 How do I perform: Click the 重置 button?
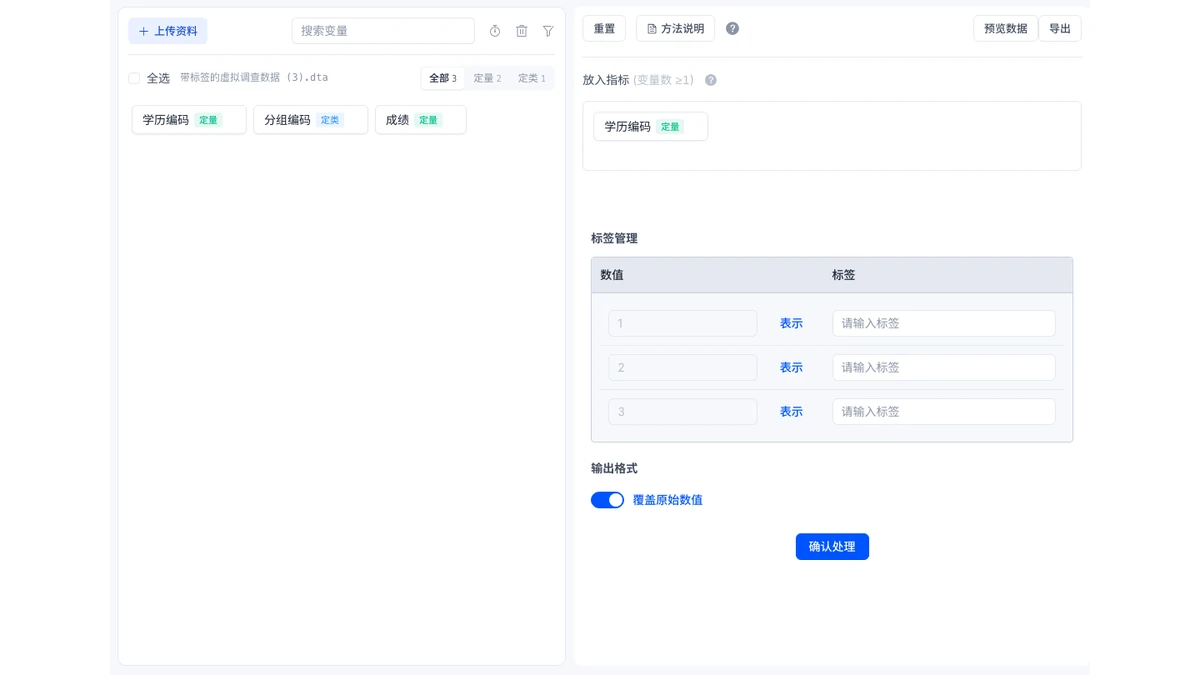[x=604, y=29]
